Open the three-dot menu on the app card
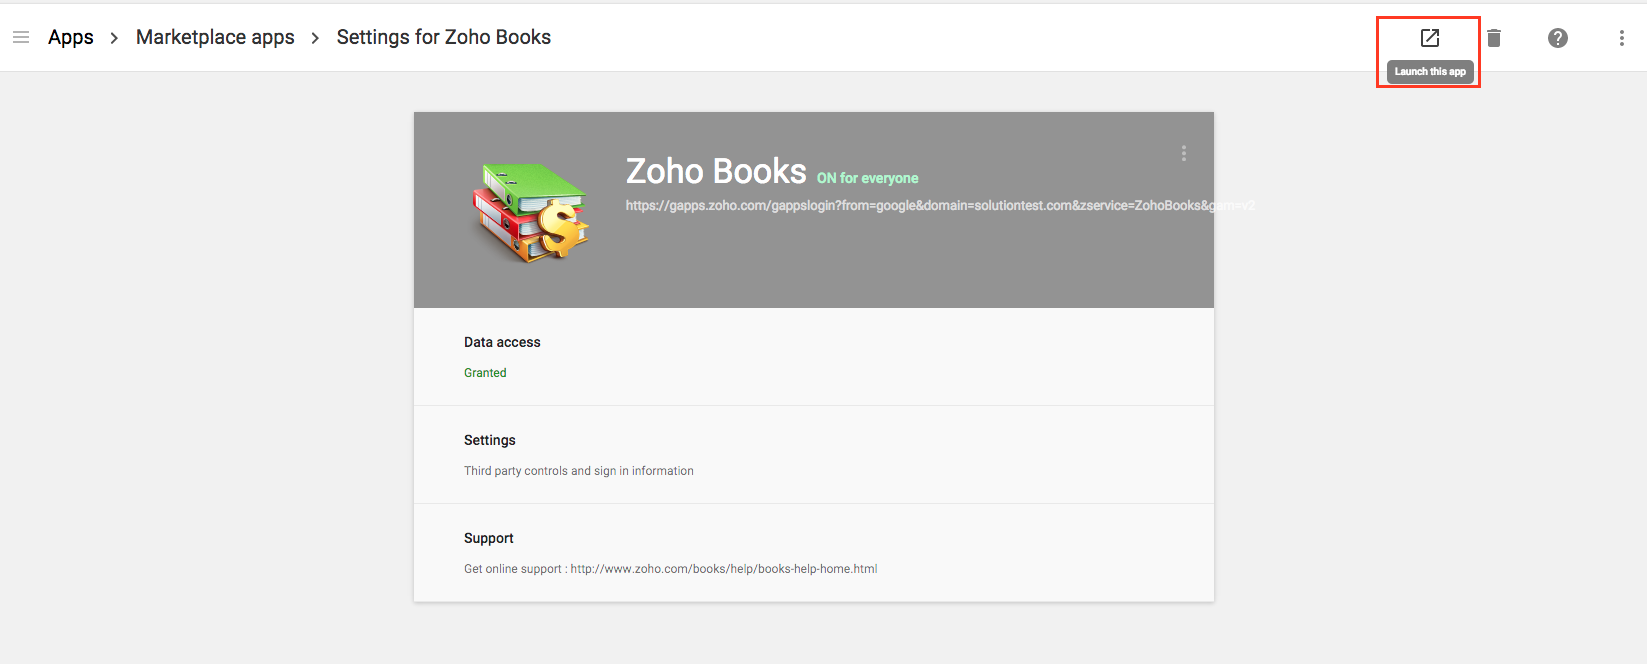The height and width of the screenshot is (664, 1647). coord(1183,153)
